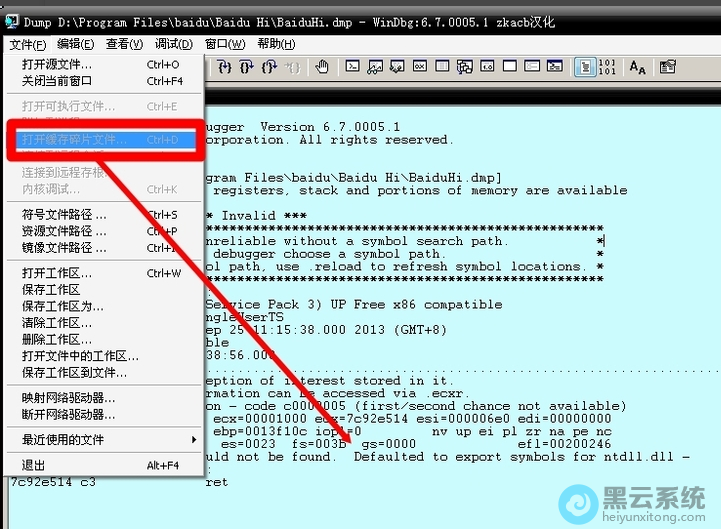Open the Watch window toolbar icon
This screenshot has height=529, width=721.
pyautogui.click(x=375, y=67)
